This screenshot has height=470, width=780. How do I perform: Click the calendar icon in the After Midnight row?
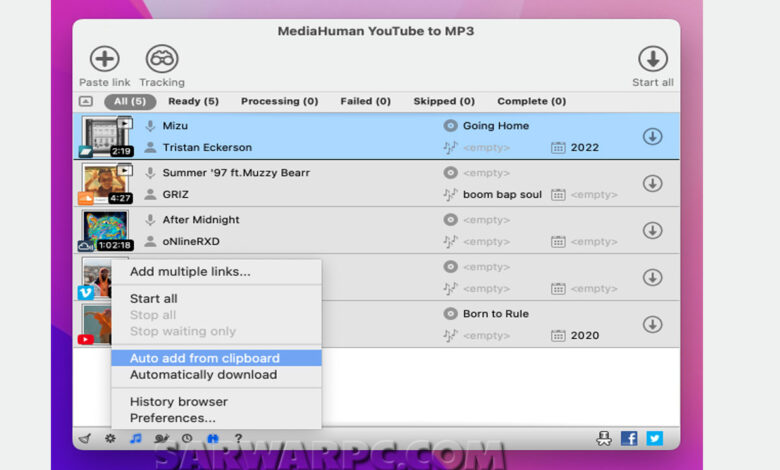[x=558, y=242]
